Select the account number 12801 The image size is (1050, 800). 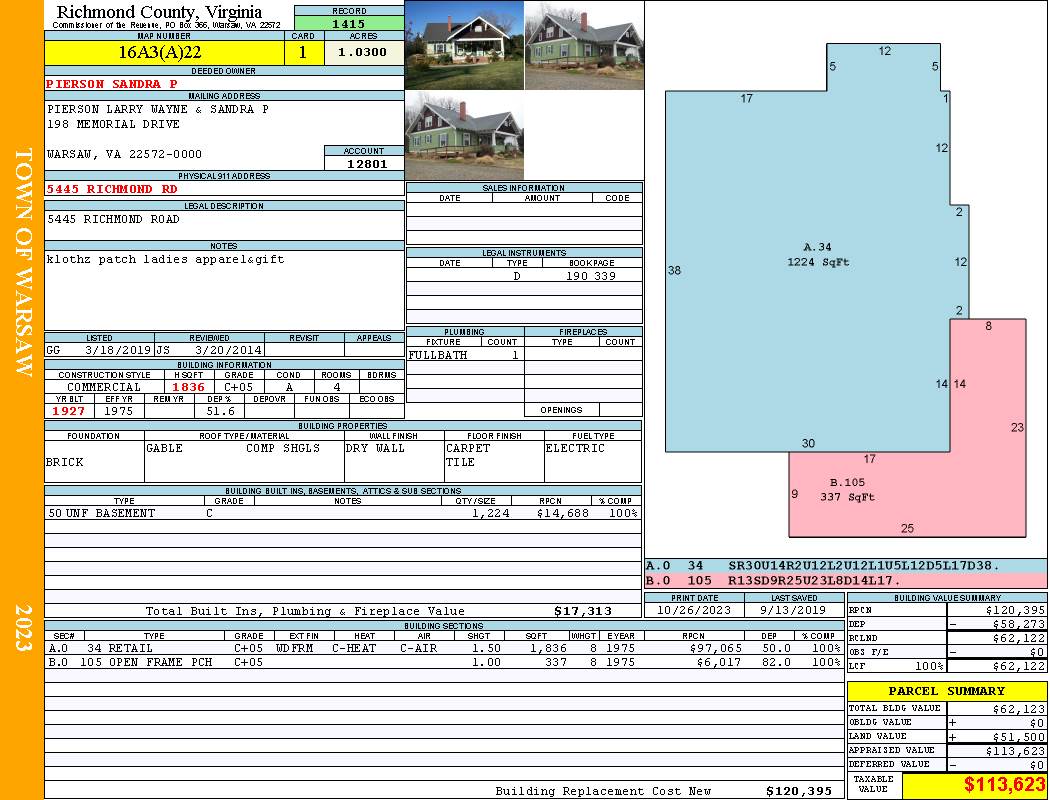(367, 163)
